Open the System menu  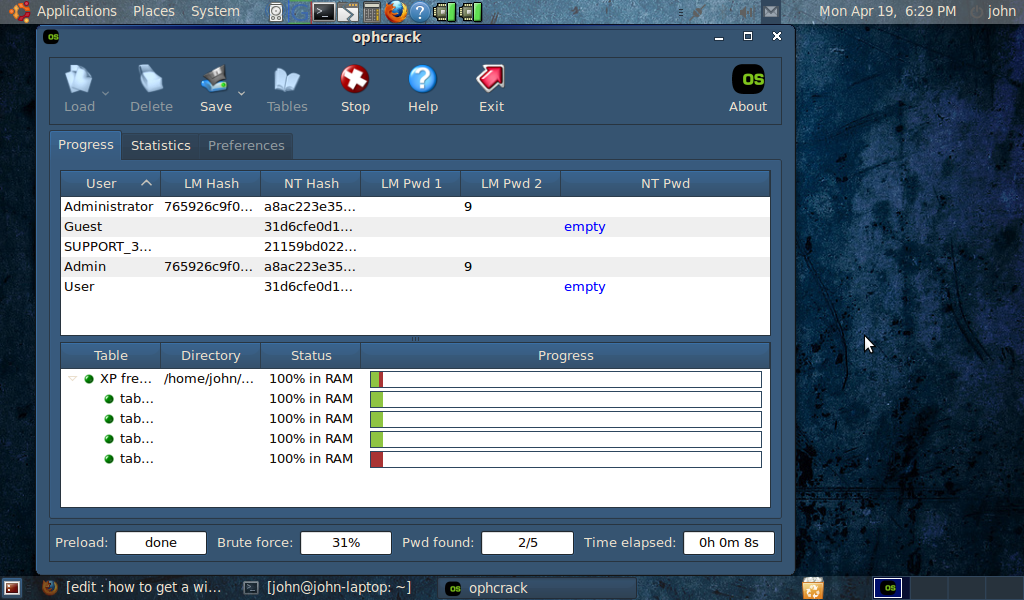click(x=215, y=11)
